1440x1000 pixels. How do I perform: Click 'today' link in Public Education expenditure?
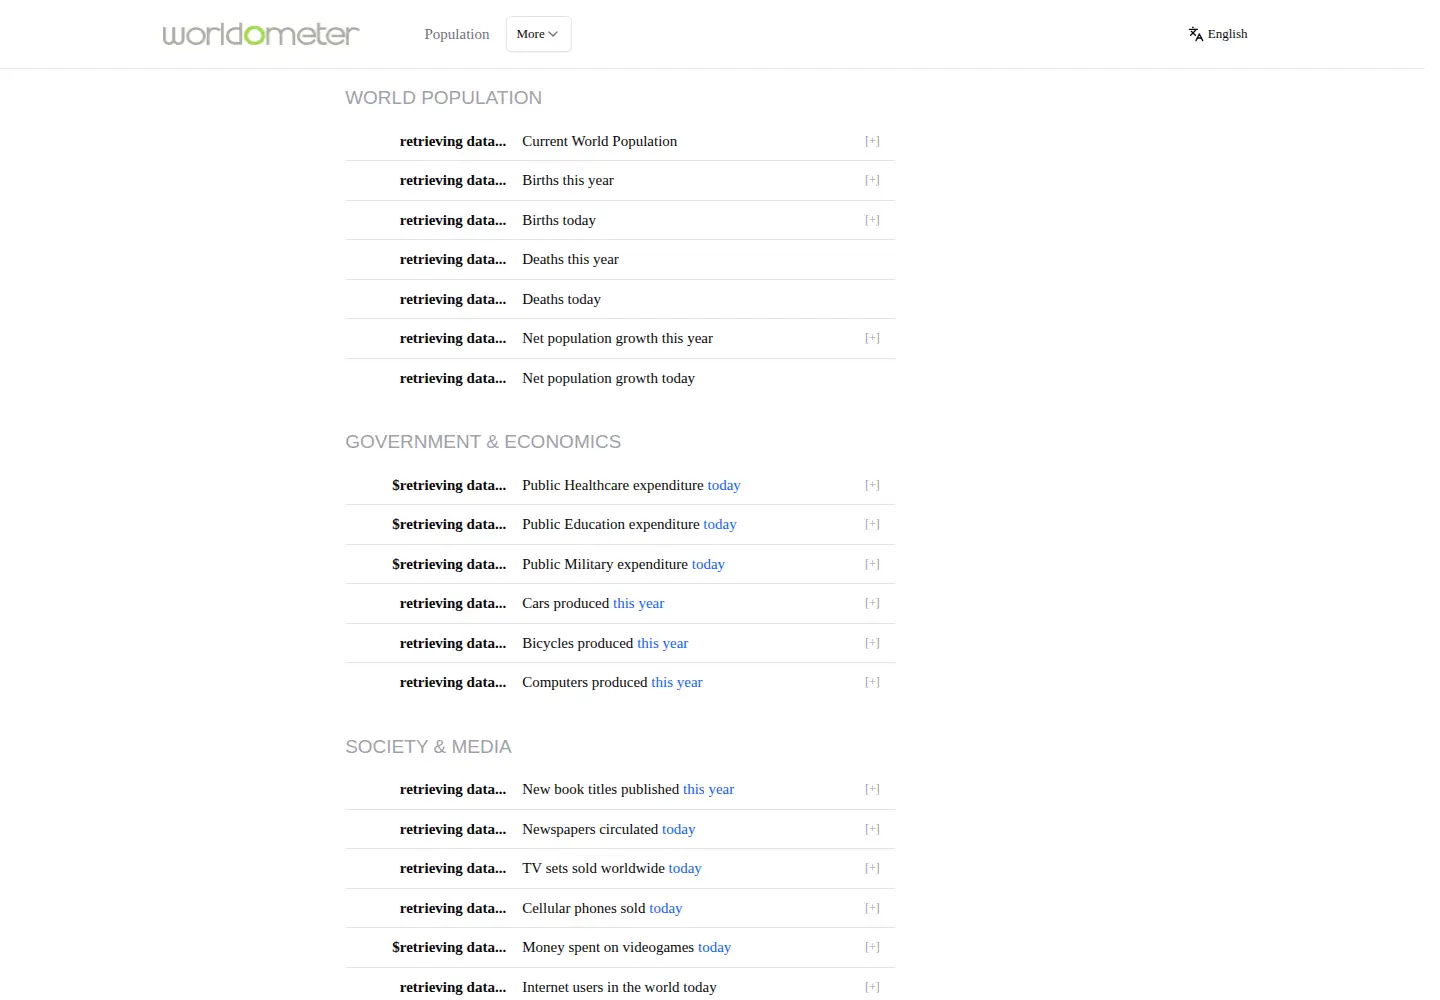(720, 524)
